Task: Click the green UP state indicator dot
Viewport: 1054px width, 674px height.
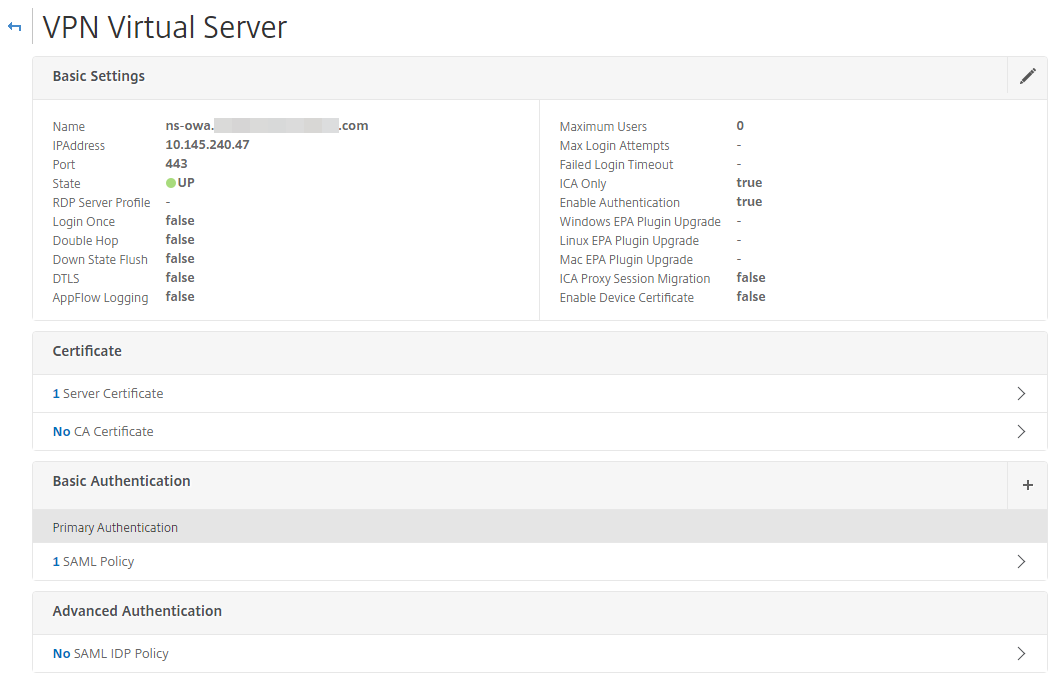Action: 171,183
